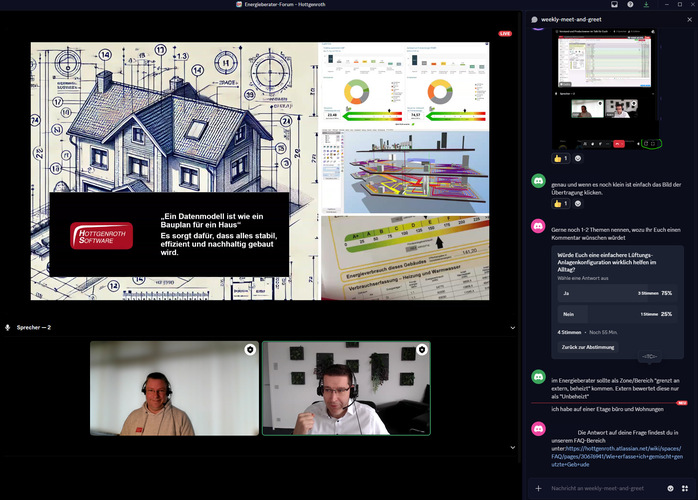Add a reaction to the 'genau und wenn' message
Image resolution: width=698 pixels, height=500 pixels.
point(578,204)
